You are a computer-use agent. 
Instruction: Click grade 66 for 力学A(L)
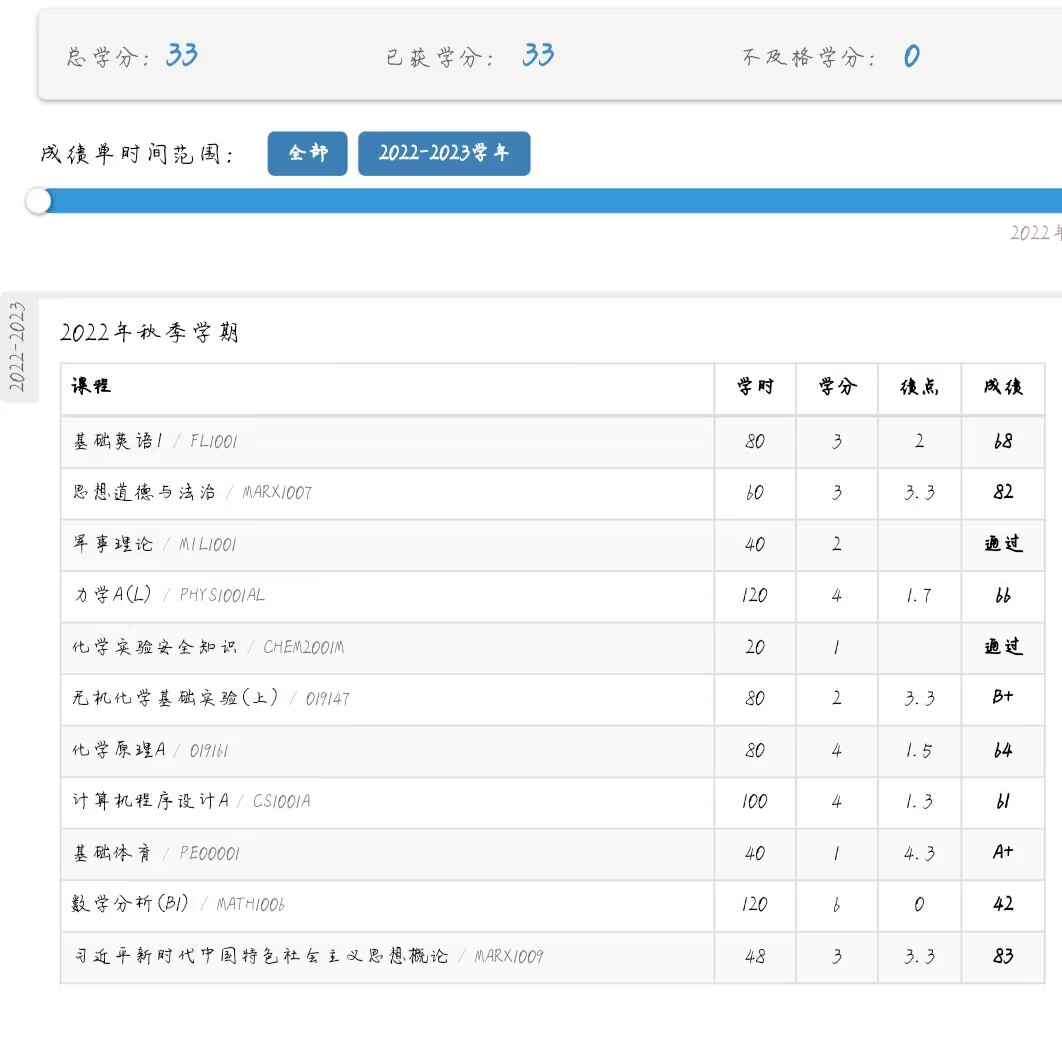coord(1003,595)
